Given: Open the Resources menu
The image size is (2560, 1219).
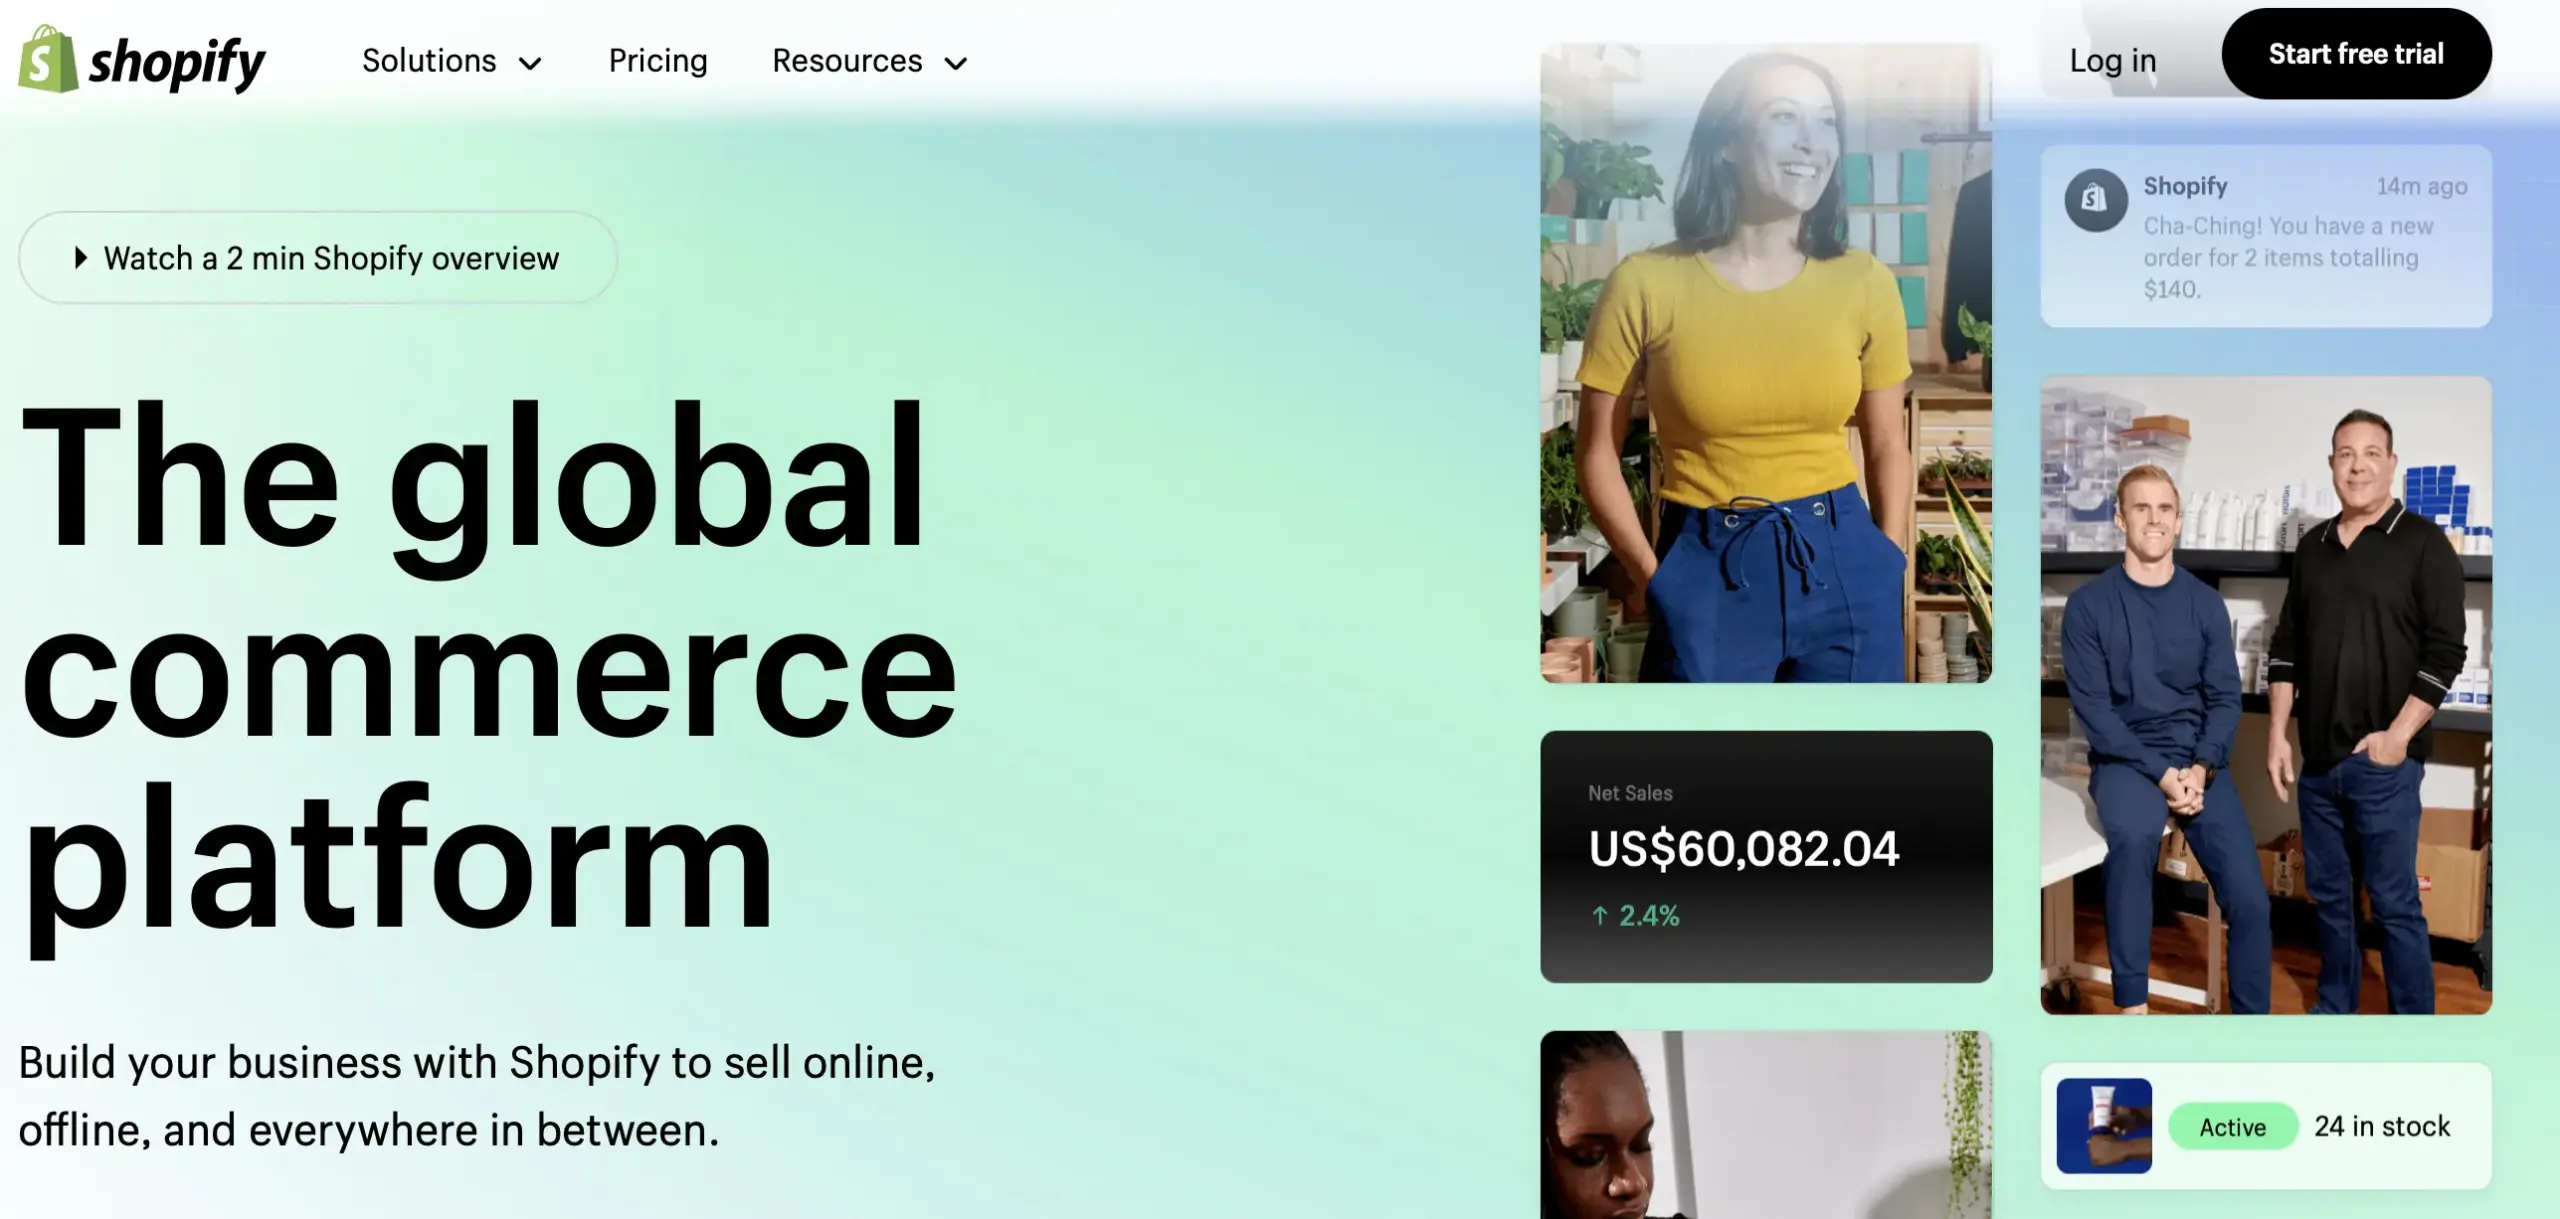Looking at the screenshot, I should [x=870, y=61].
